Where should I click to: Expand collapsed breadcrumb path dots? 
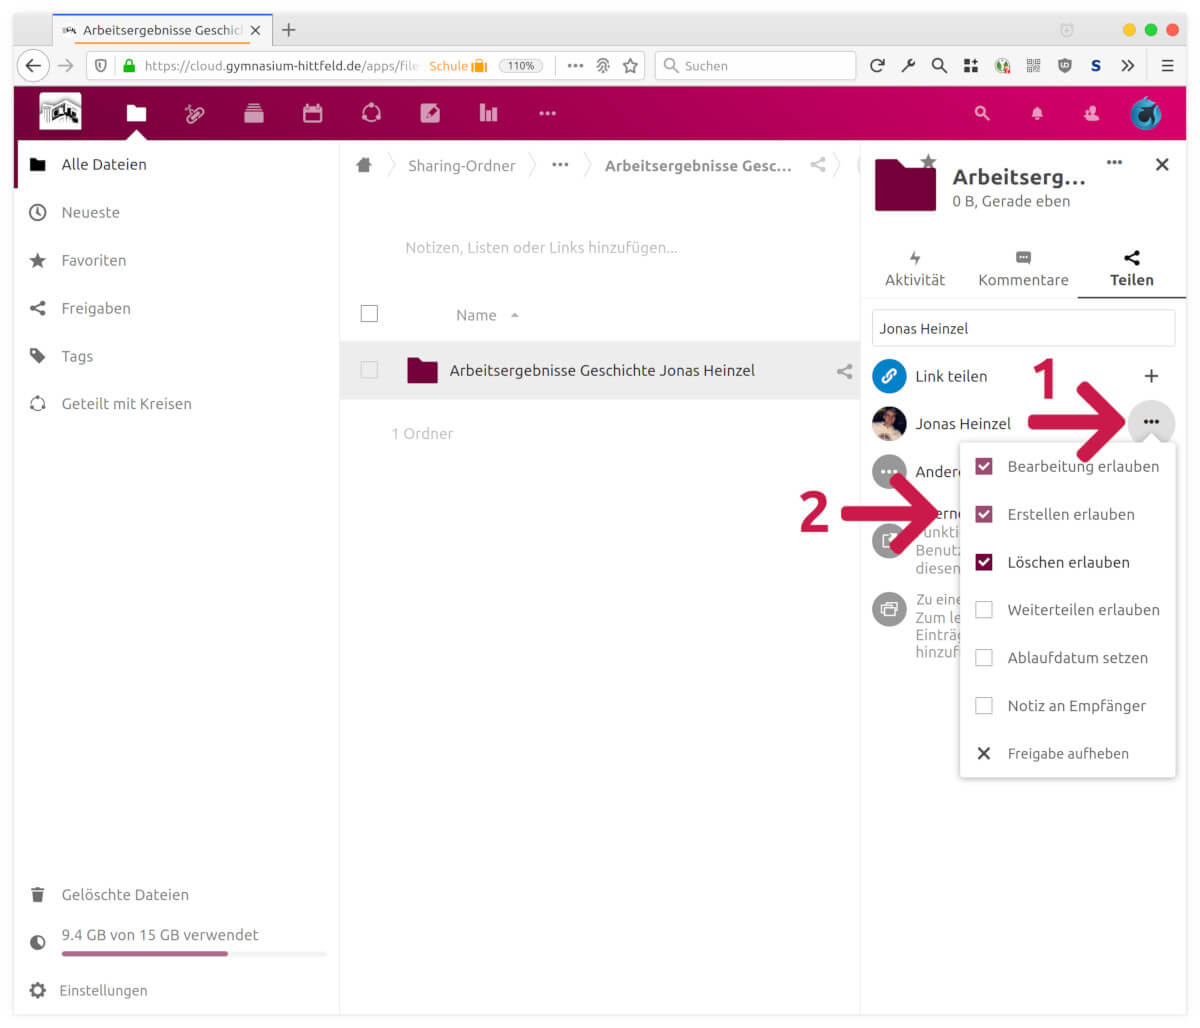tap(560, 165)
